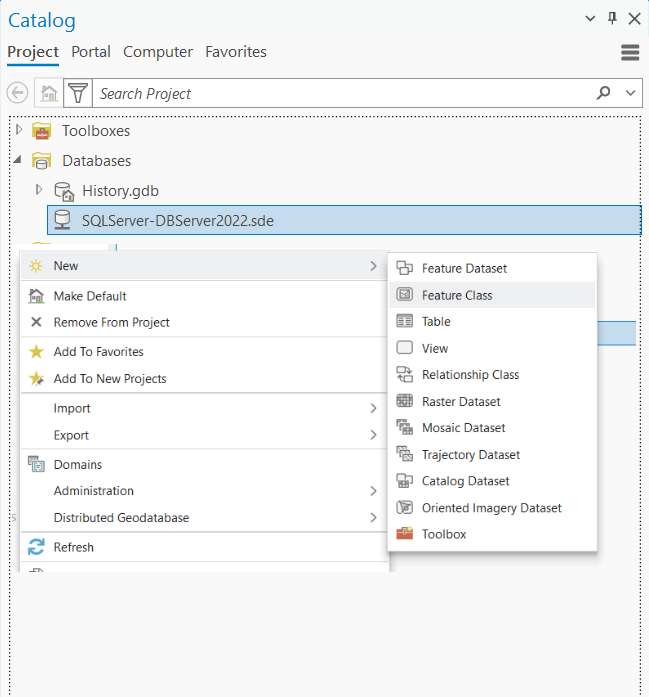Viewport: 649px width, 697px height.
Task: Click the Catalog pane title
Action: point(42,20)
